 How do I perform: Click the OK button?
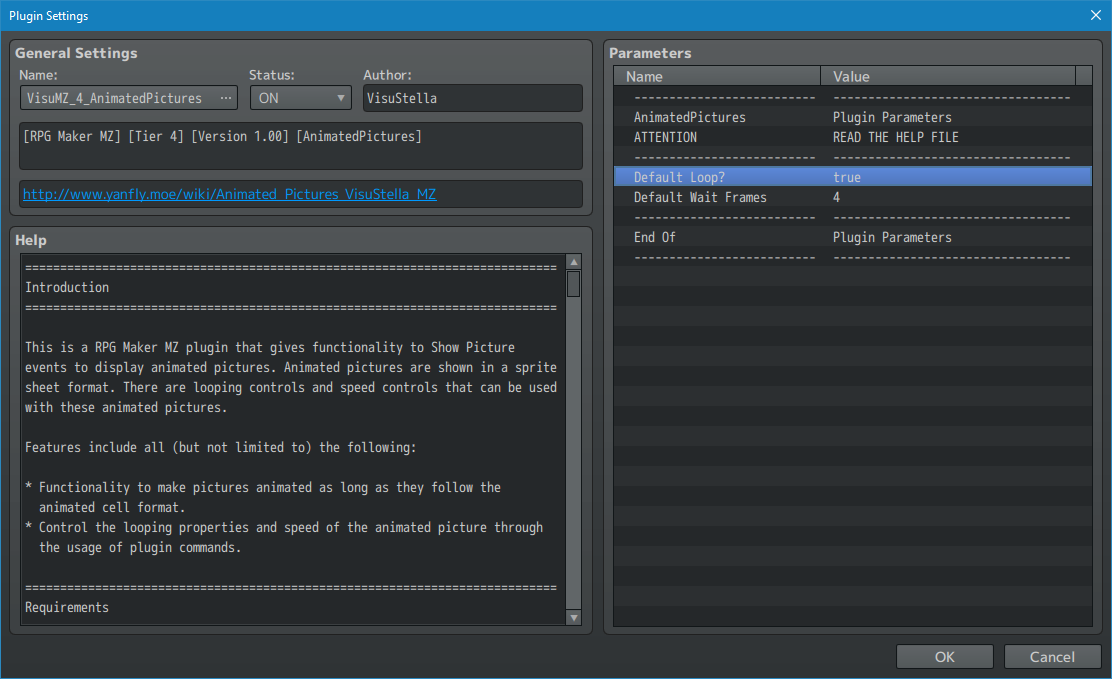(x=944, y=657)
